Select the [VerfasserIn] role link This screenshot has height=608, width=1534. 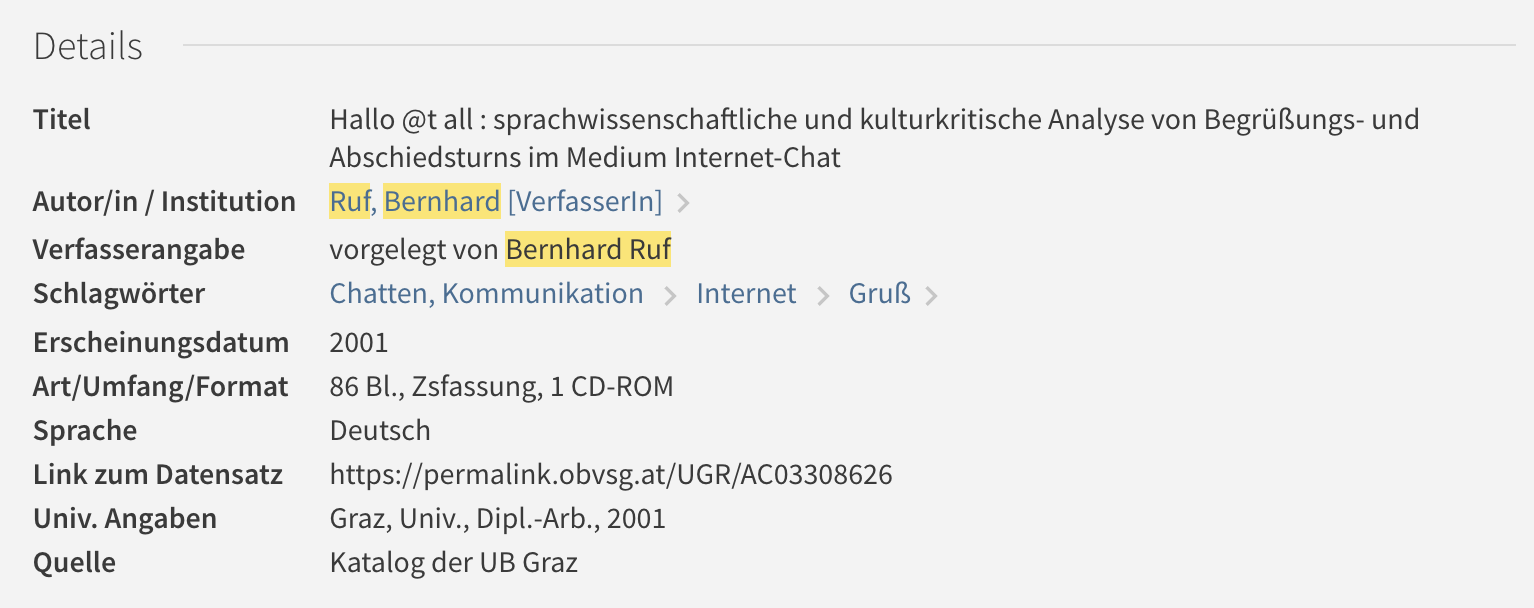(585, 202)
